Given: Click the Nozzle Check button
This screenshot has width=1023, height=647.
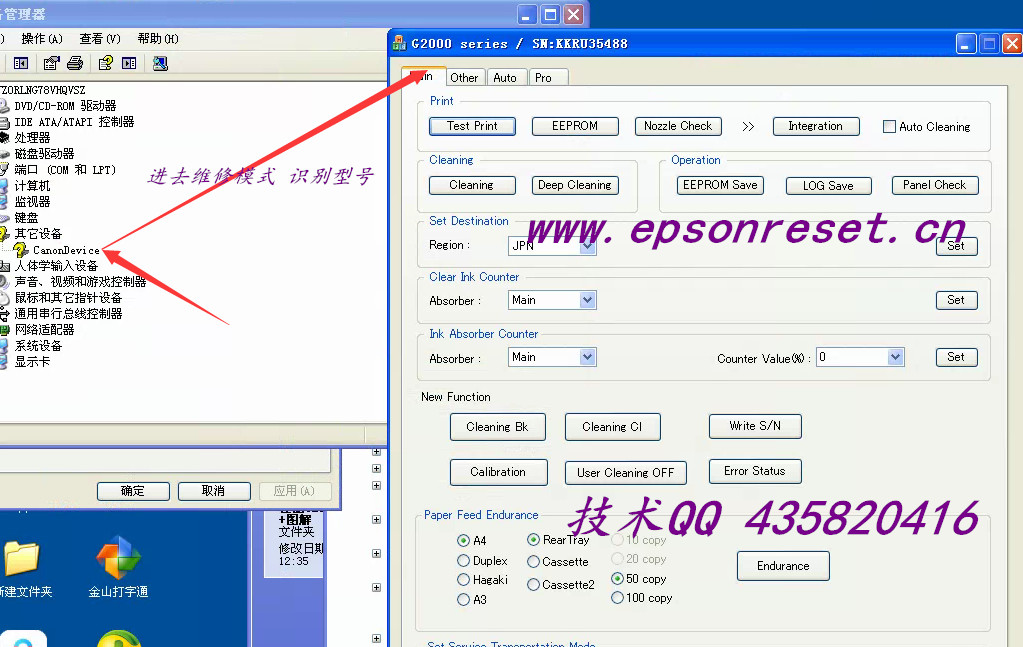Looking at the screenshot, I should coord(678,126).
